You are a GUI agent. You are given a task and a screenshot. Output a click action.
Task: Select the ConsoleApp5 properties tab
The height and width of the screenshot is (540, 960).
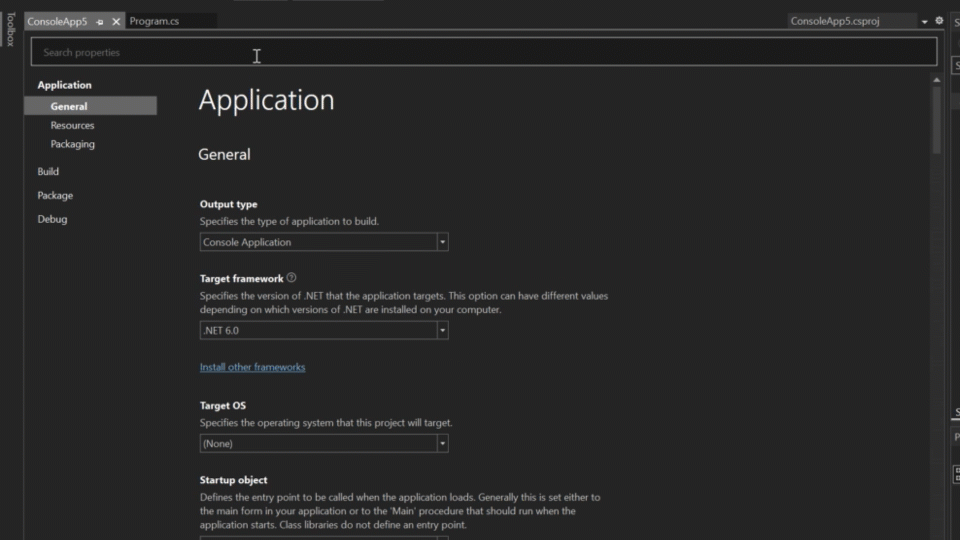coord(58,21)
